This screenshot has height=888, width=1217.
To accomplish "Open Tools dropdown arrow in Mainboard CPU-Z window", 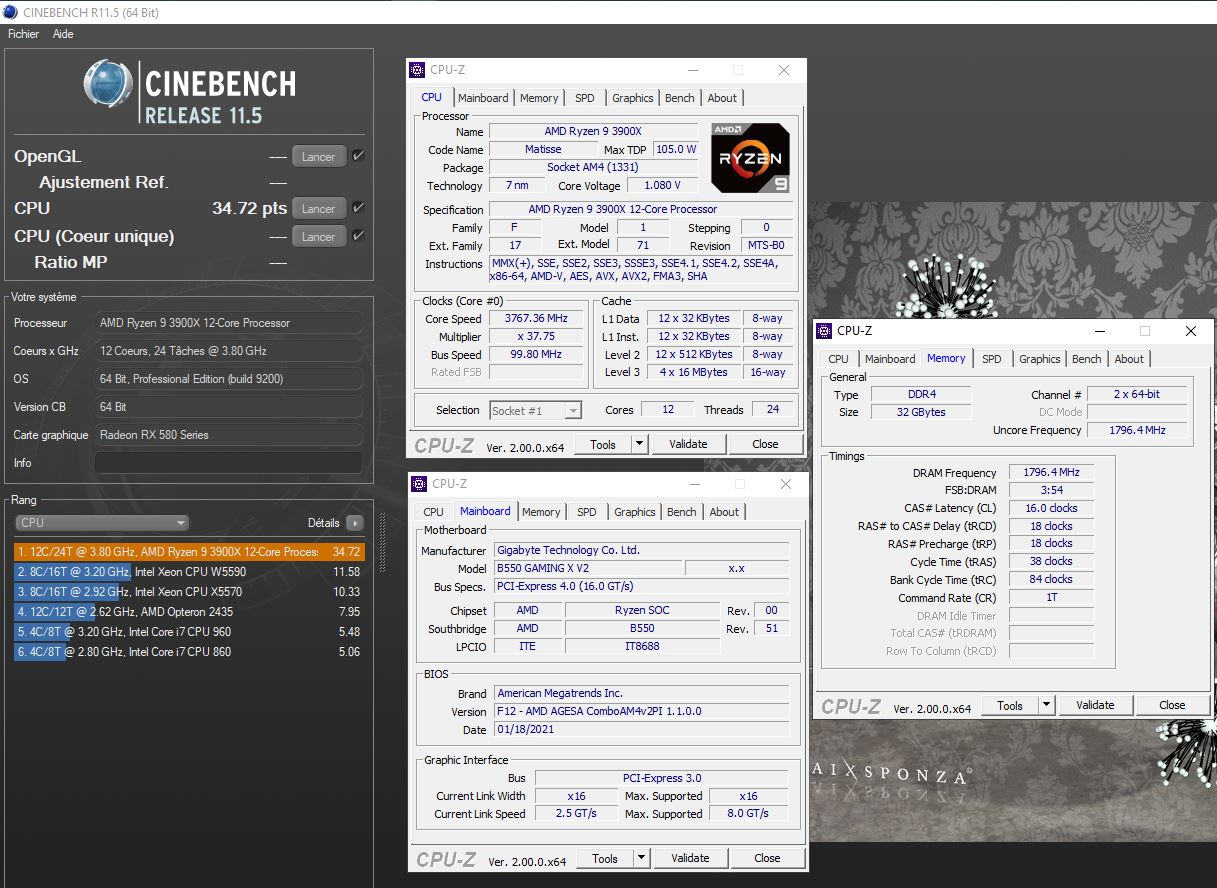I will point(642,858).
